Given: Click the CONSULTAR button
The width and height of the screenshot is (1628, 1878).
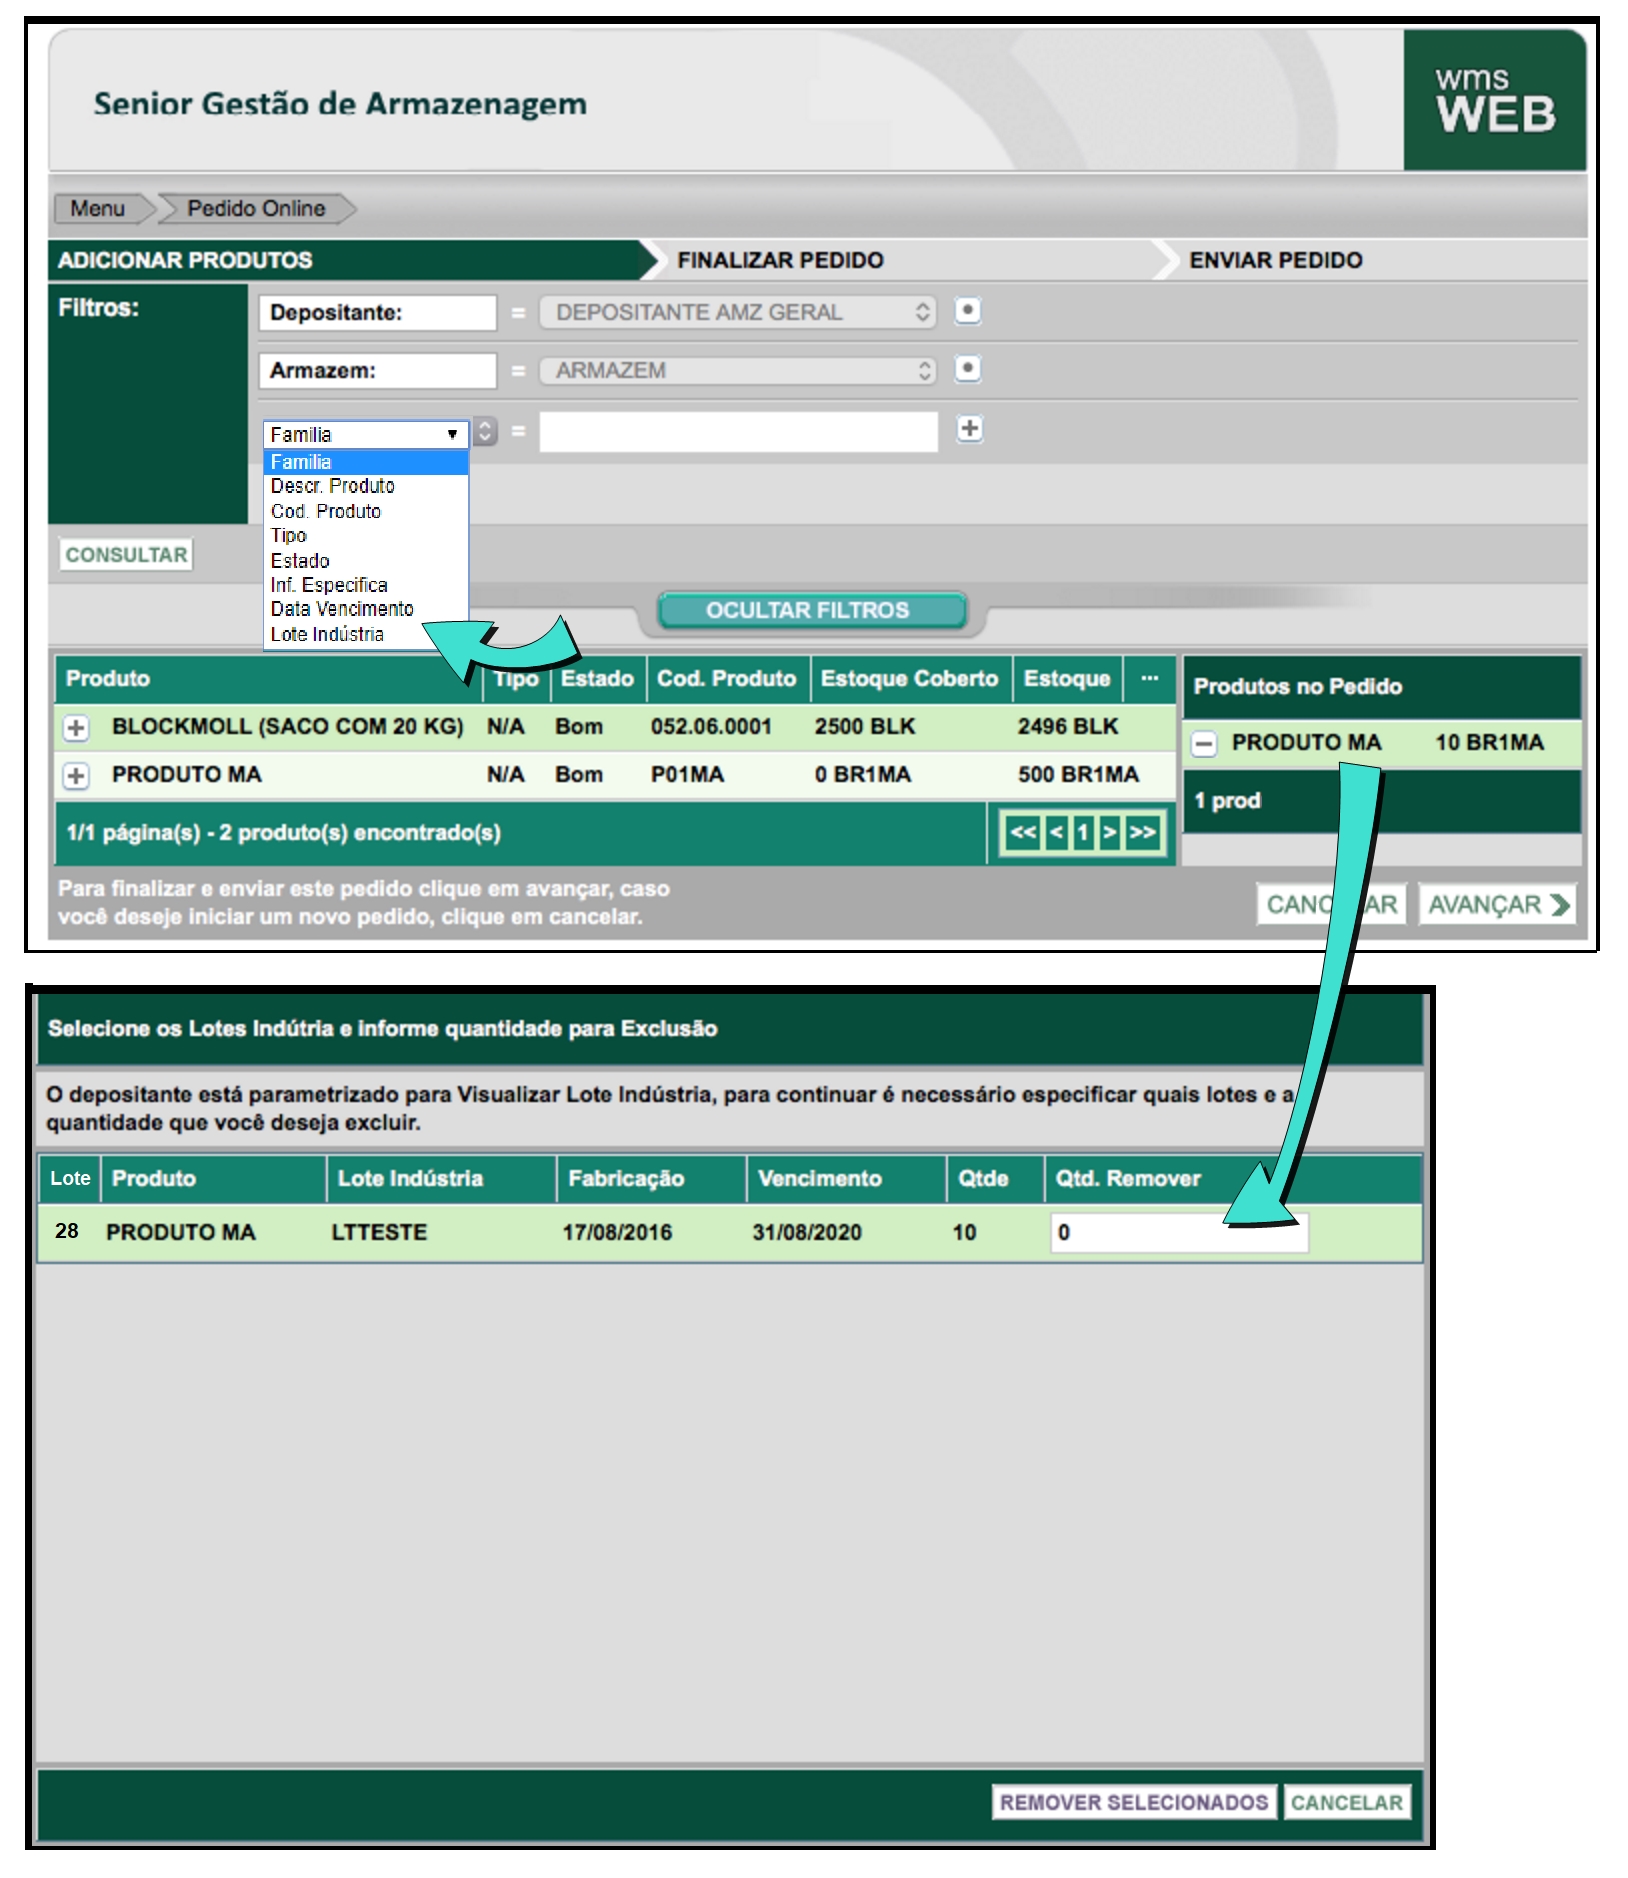Looking at the screenshot, I should point(126,555).
